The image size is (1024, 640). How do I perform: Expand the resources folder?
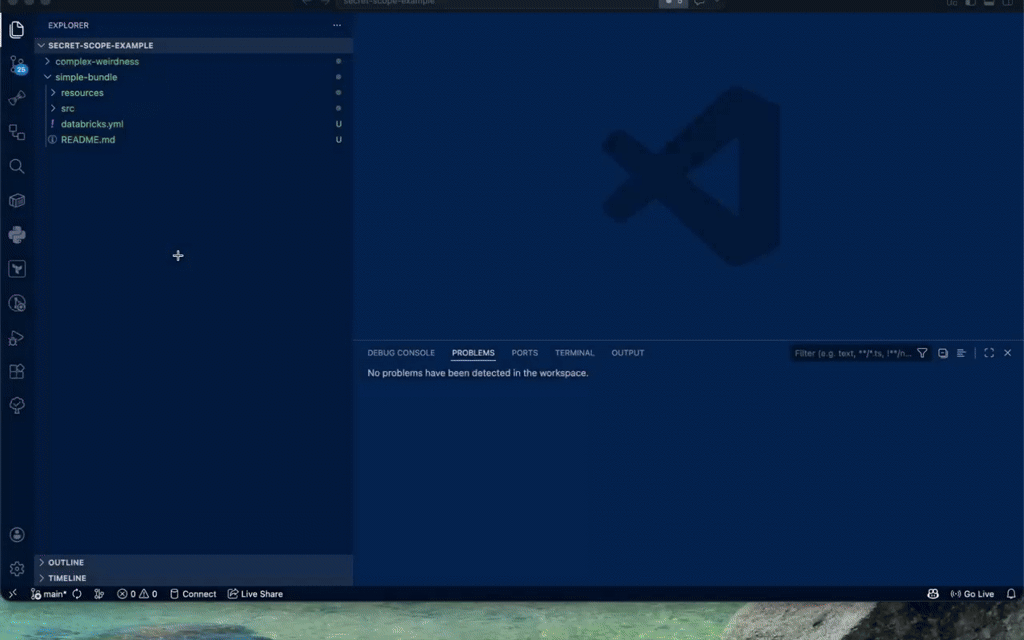tap(194, 93)
